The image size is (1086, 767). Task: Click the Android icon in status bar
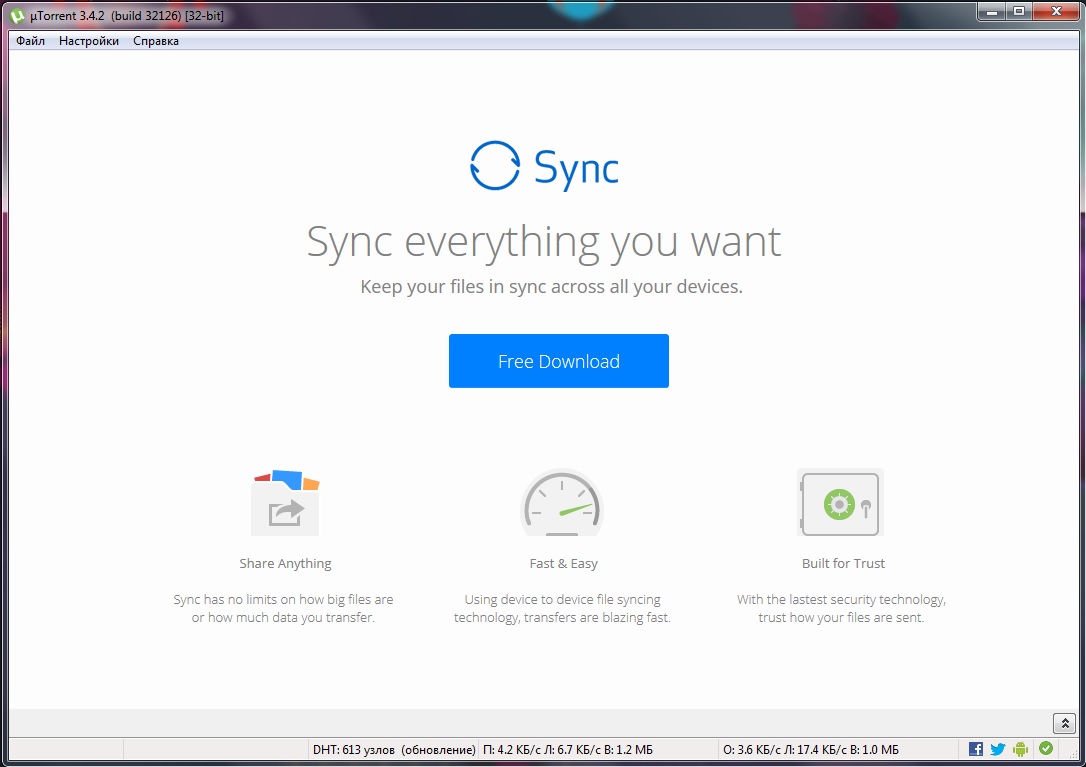(1020, 749)
